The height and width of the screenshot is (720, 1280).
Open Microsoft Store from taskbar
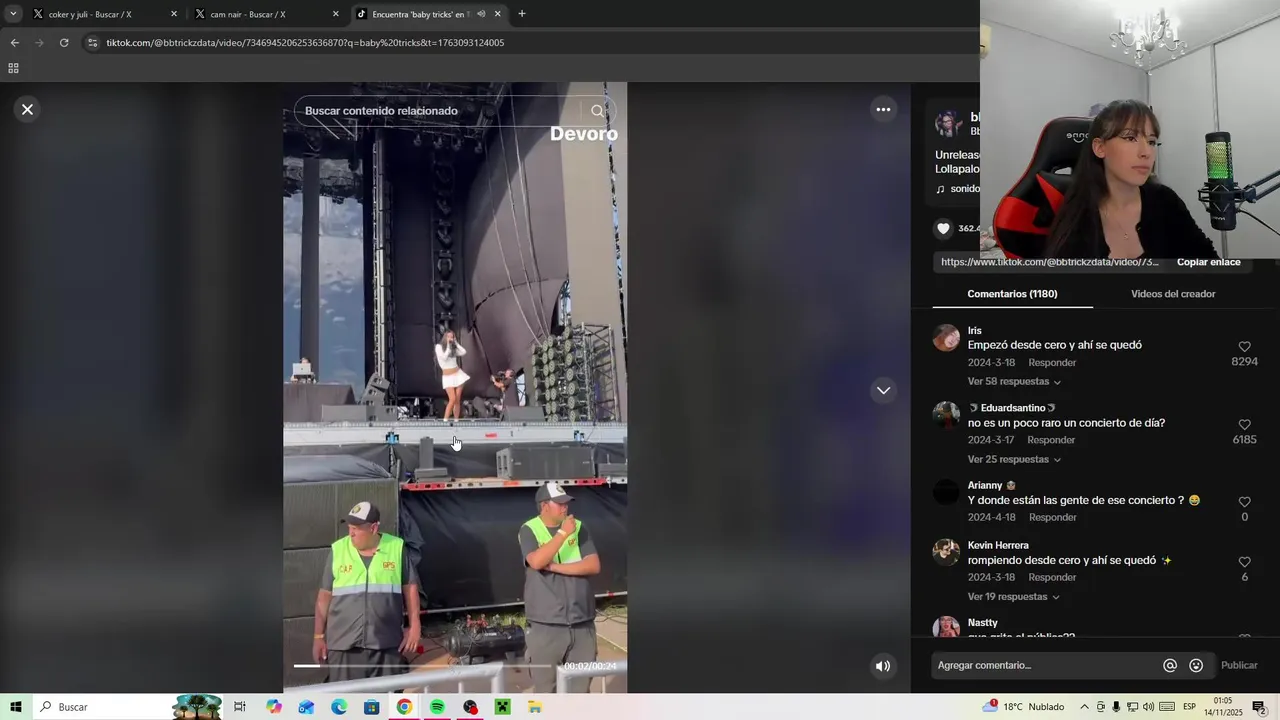[x=371, y=707]
